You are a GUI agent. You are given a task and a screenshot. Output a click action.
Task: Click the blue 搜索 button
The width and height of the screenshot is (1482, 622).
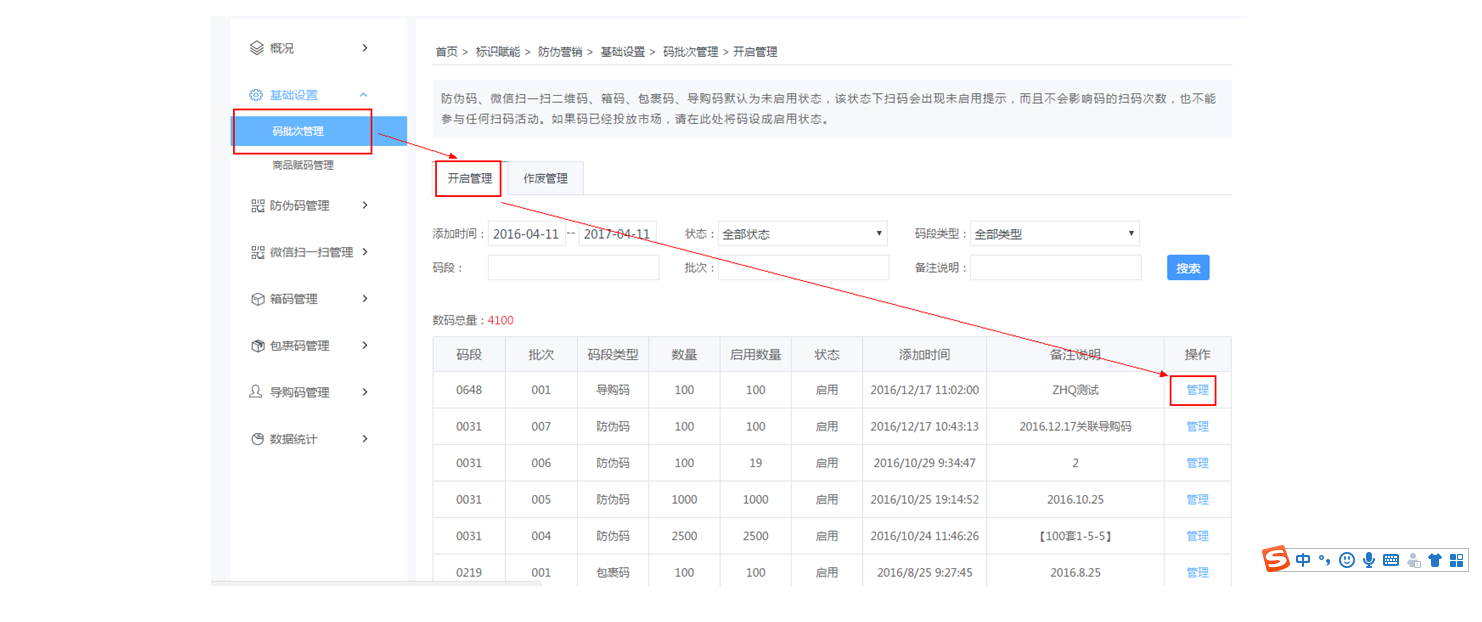point(1188,268)
